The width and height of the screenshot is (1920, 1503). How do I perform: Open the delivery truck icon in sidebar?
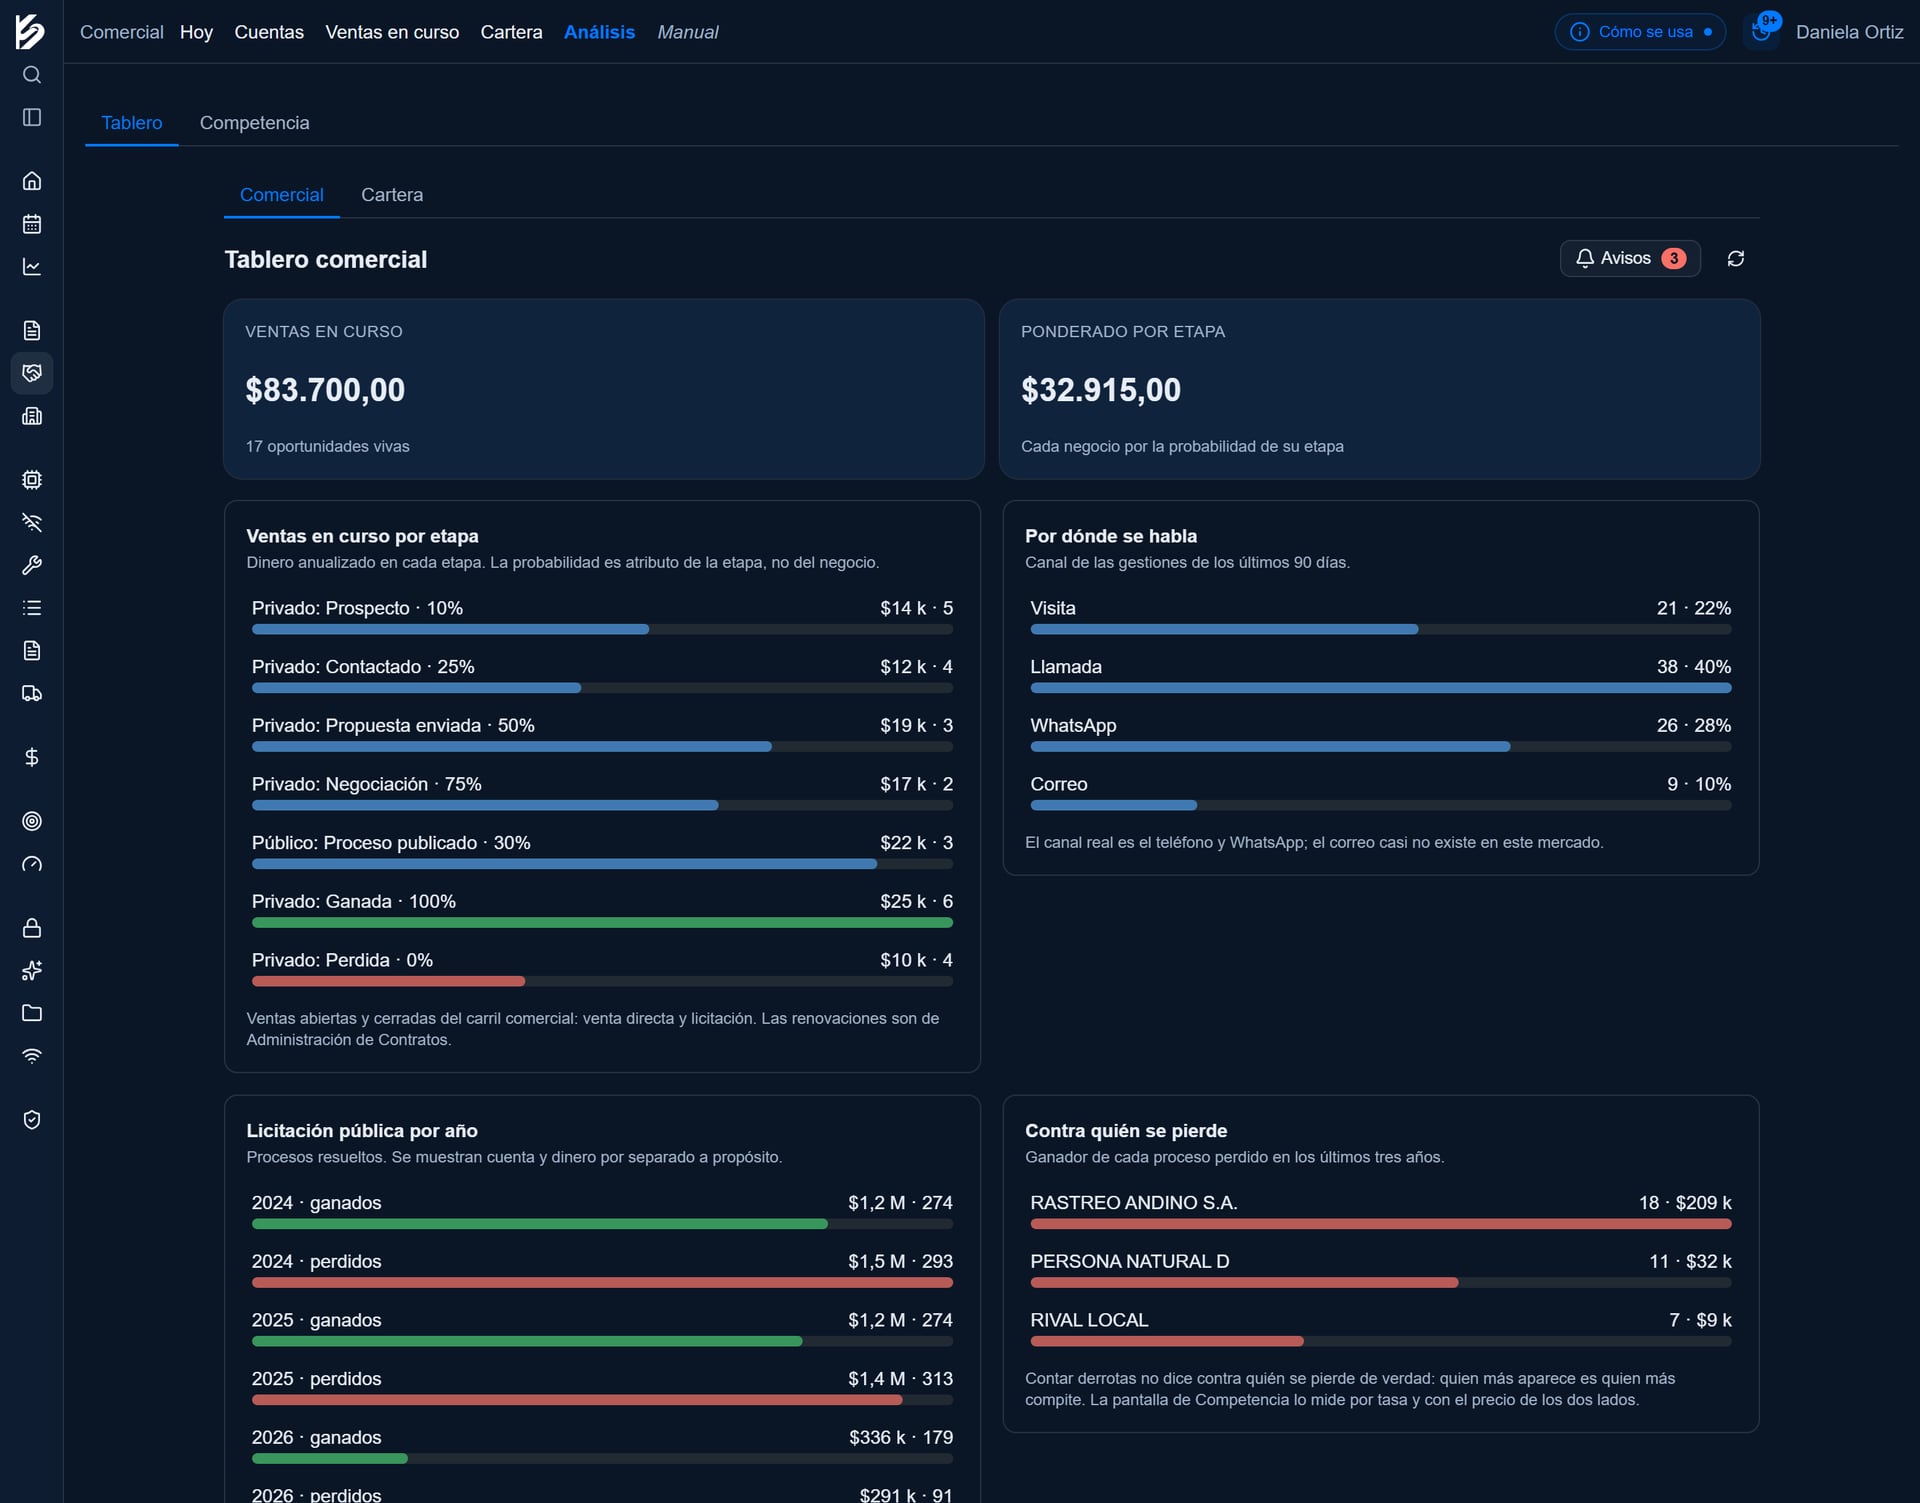(32, 693)
